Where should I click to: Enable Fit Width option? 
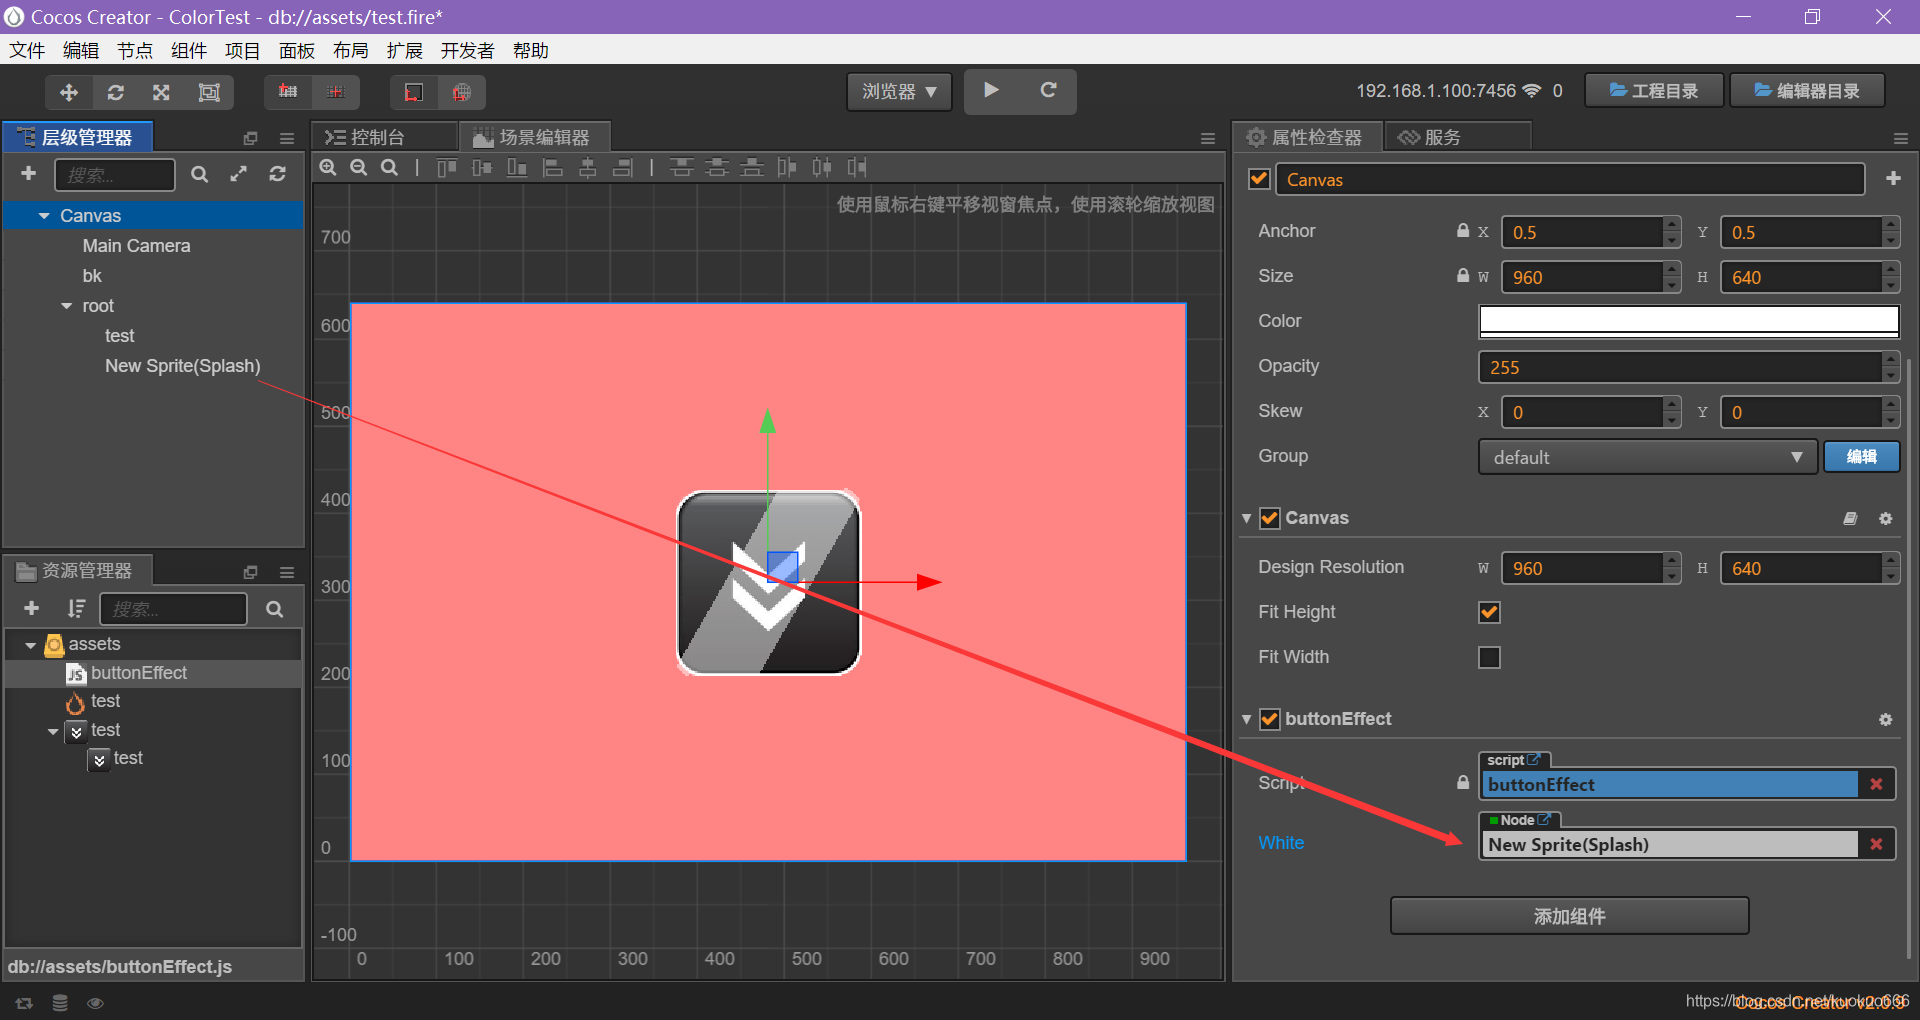click(1489, 657)
